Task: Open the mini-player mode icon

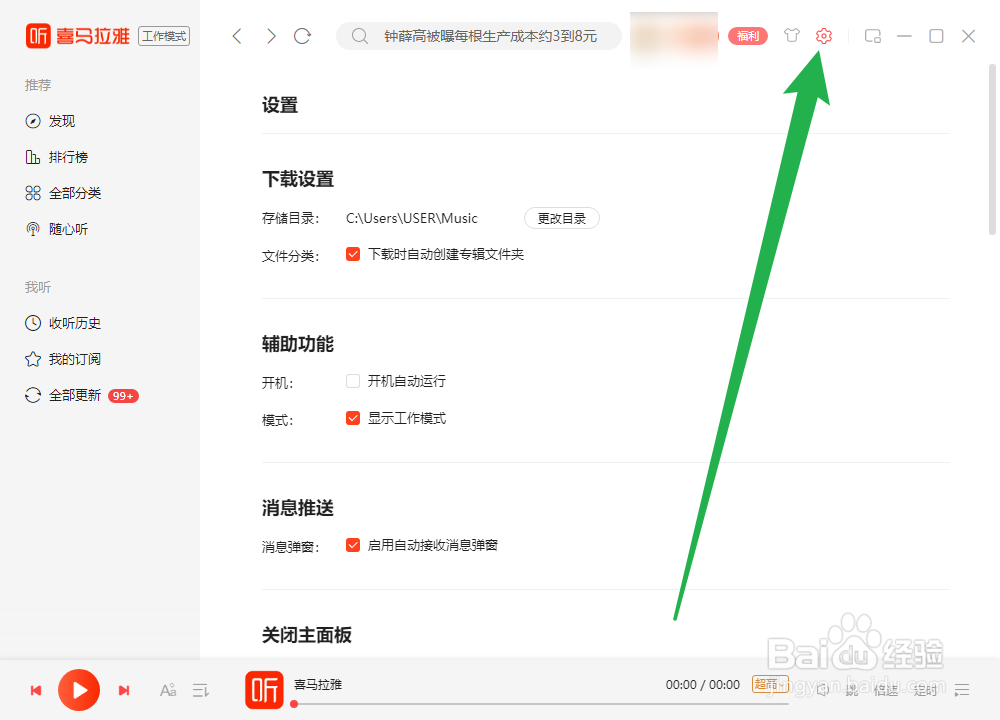Action: [872, 36]
